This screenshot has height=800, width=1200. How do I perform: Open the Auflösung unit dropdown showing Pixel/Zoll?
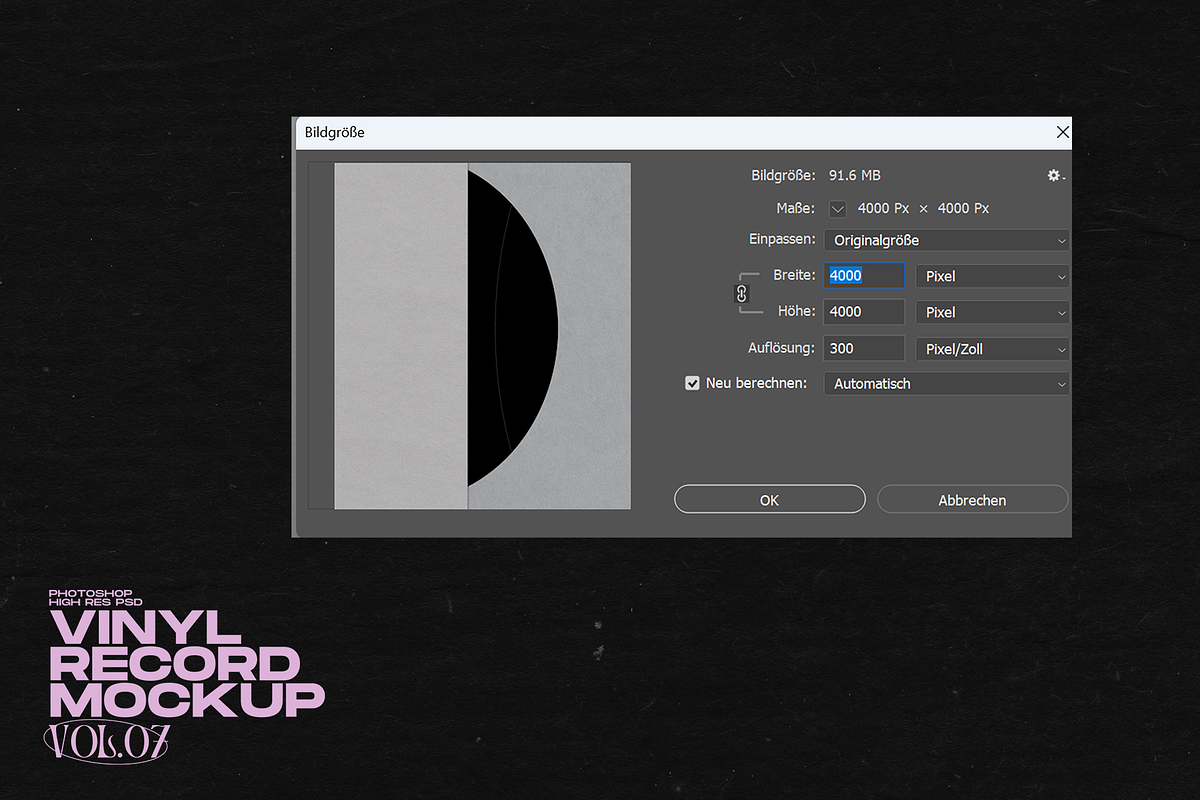[992, 348]
